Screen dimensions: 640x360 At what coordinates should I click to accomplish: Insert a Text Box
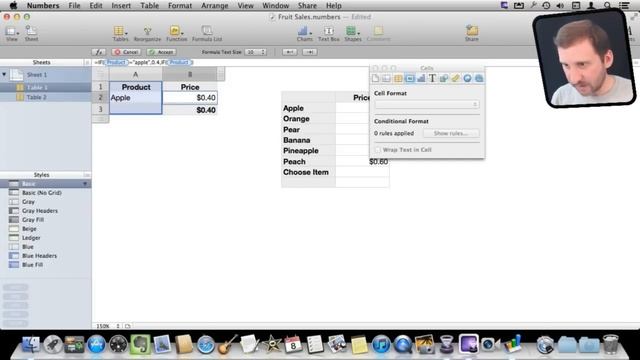point(329,33)
